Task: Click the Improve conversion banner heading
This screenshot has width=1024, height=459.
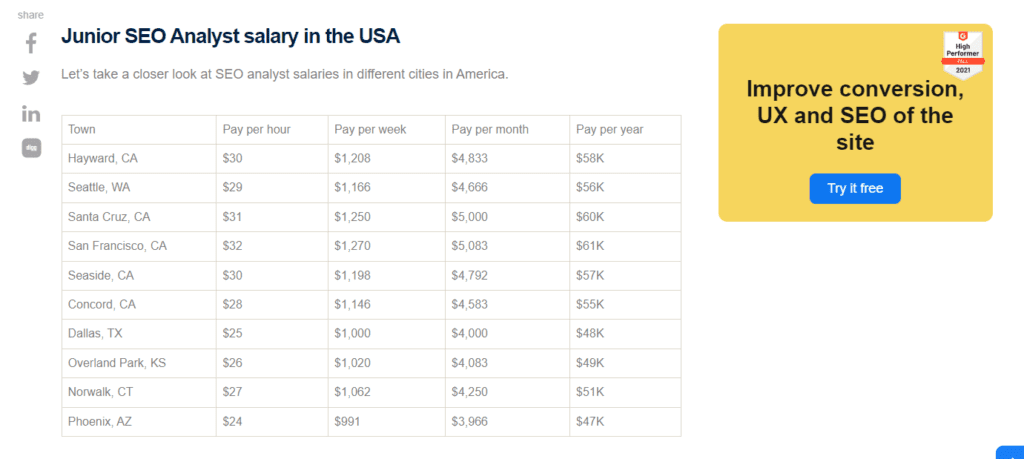Action: [x=855, y=115]
